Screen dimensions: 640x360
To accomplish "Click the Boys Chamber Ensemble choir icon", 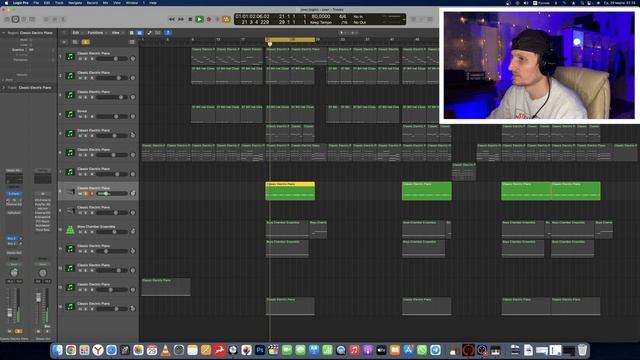I will (70, 230).
